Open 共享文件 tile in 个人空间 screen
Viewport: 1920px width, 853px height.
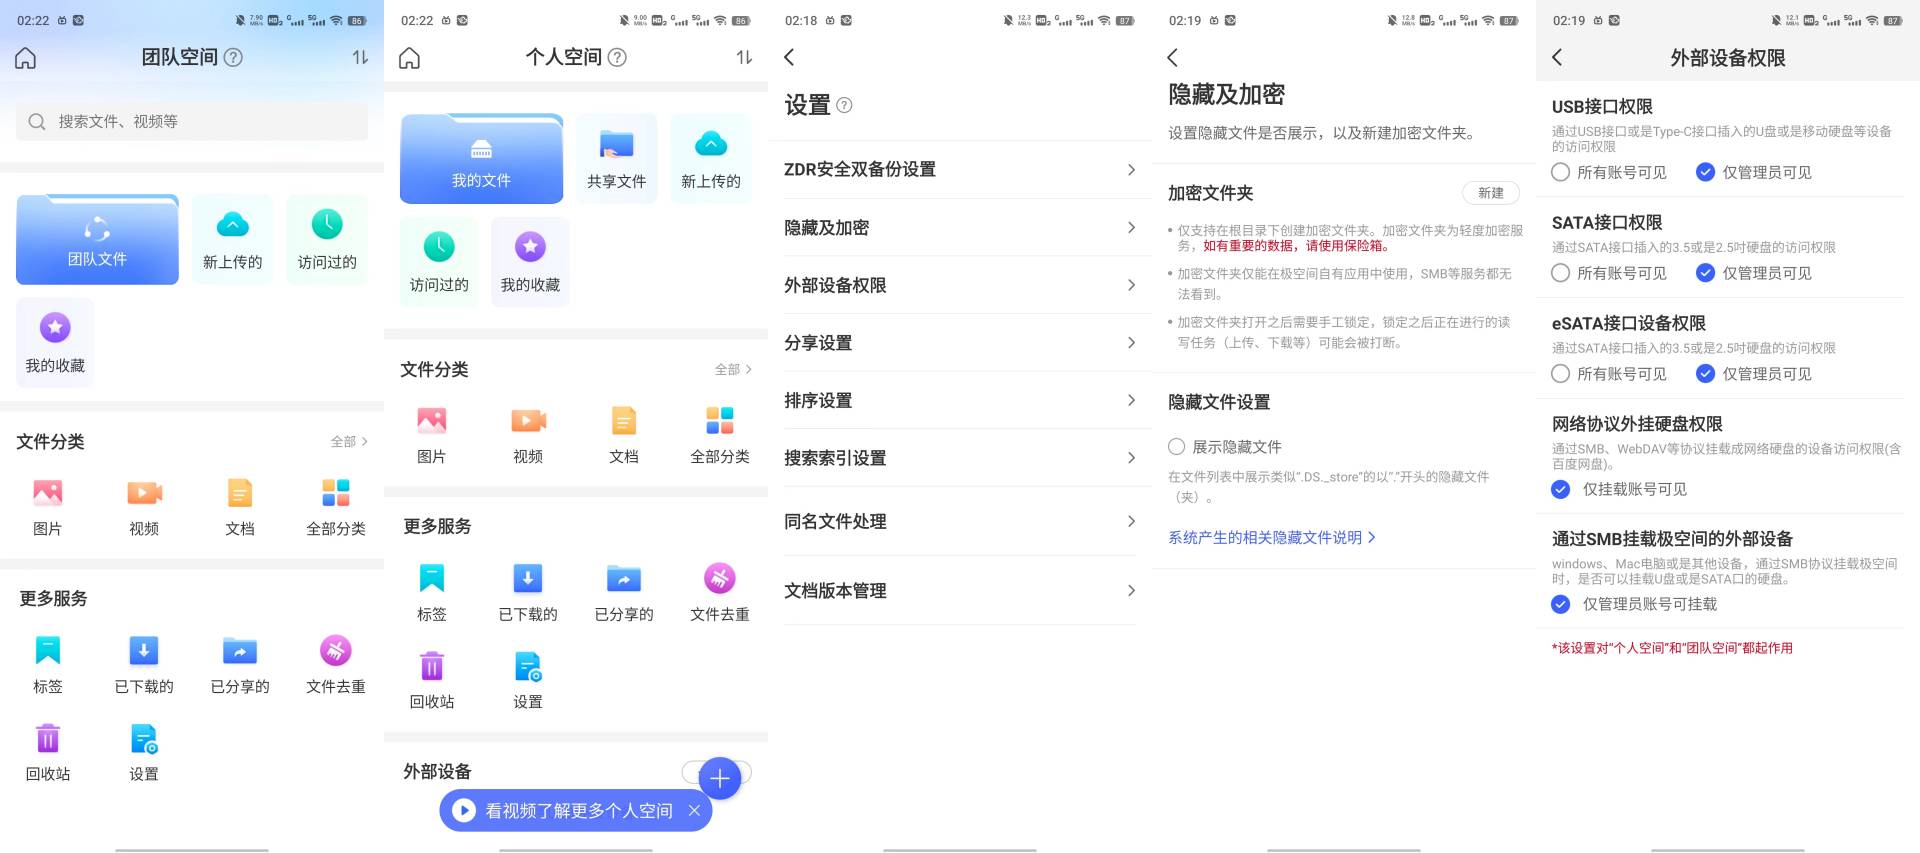[616, 158]
